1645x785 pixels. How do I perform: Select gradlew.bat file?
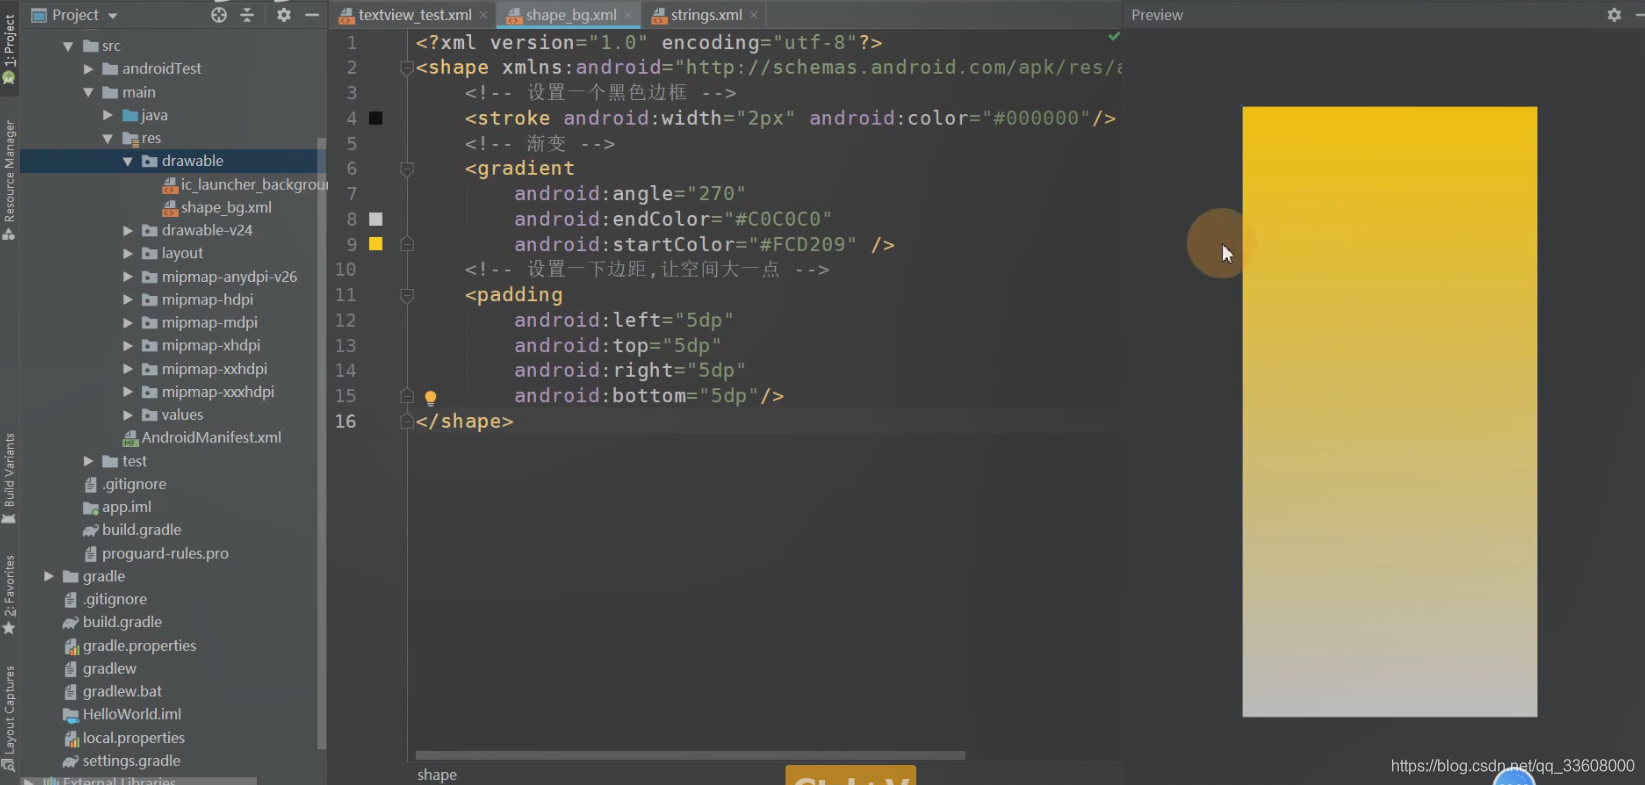click(x=113, y=691)
